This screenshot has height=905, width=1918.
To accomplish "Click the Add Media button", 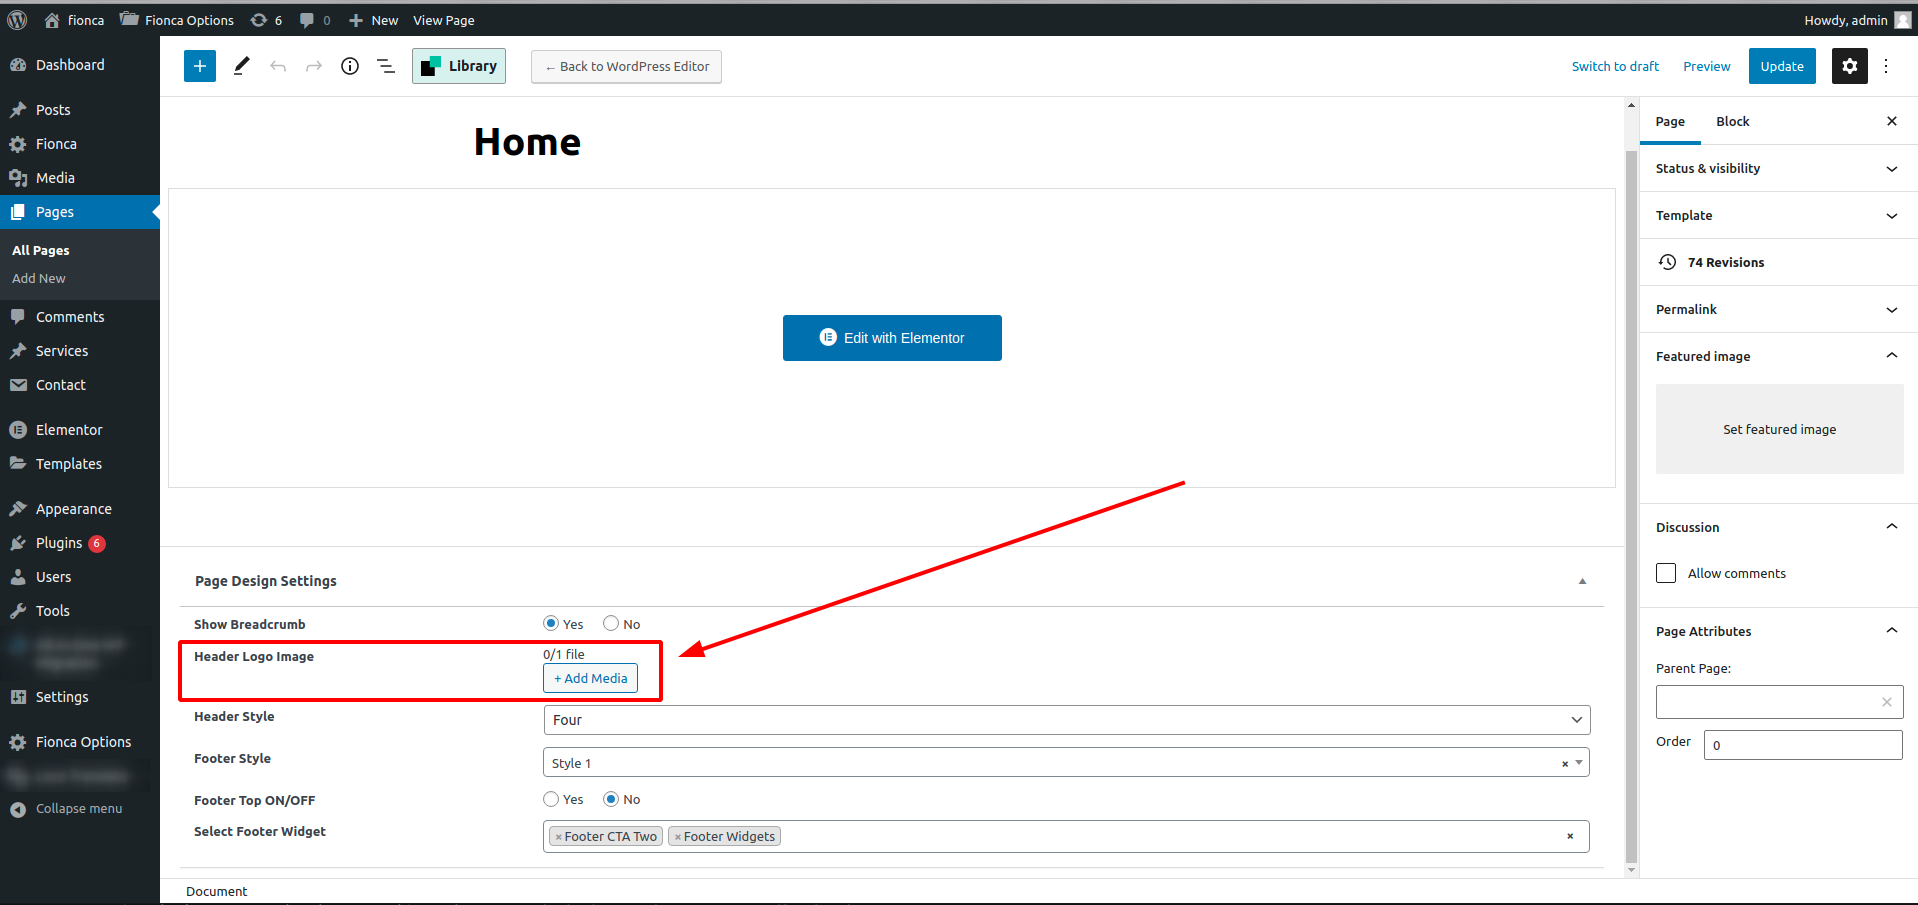I will [590, 678].
